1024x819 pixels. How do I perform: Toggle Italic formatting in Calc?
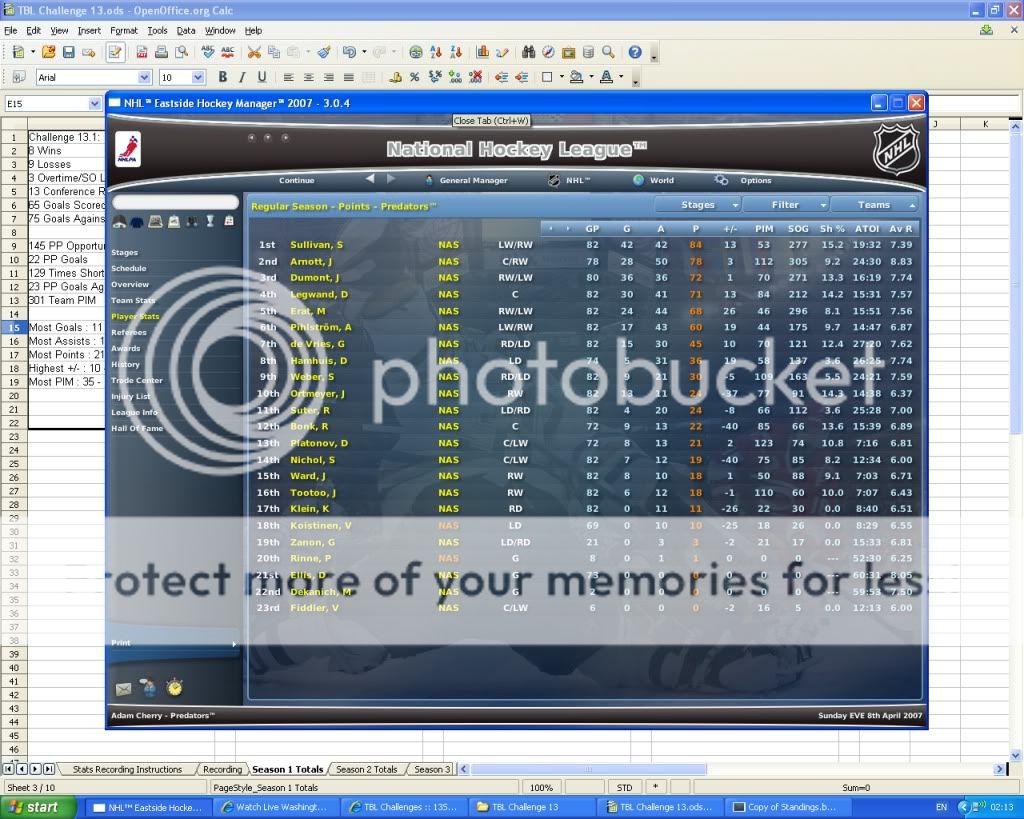click(242, 77)
